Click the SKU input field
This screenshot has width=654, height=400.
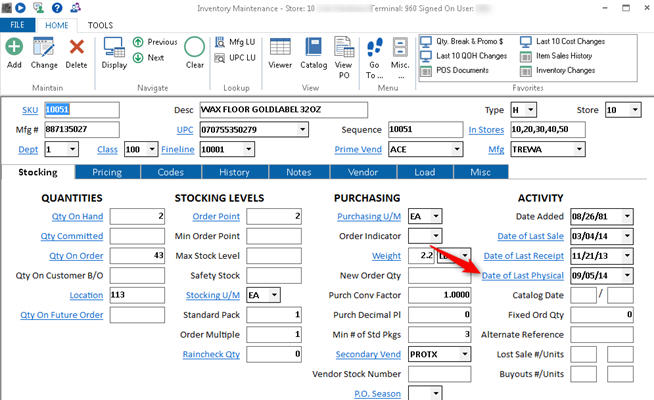[x=81, y=109]
